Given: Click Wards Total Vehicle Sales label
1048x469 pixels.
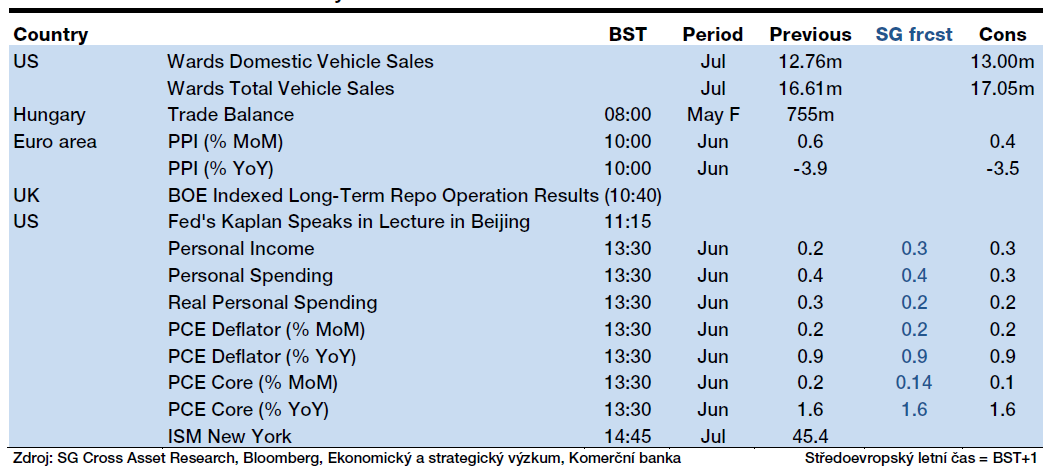Looking at the screenshot, I should [280, 88].
